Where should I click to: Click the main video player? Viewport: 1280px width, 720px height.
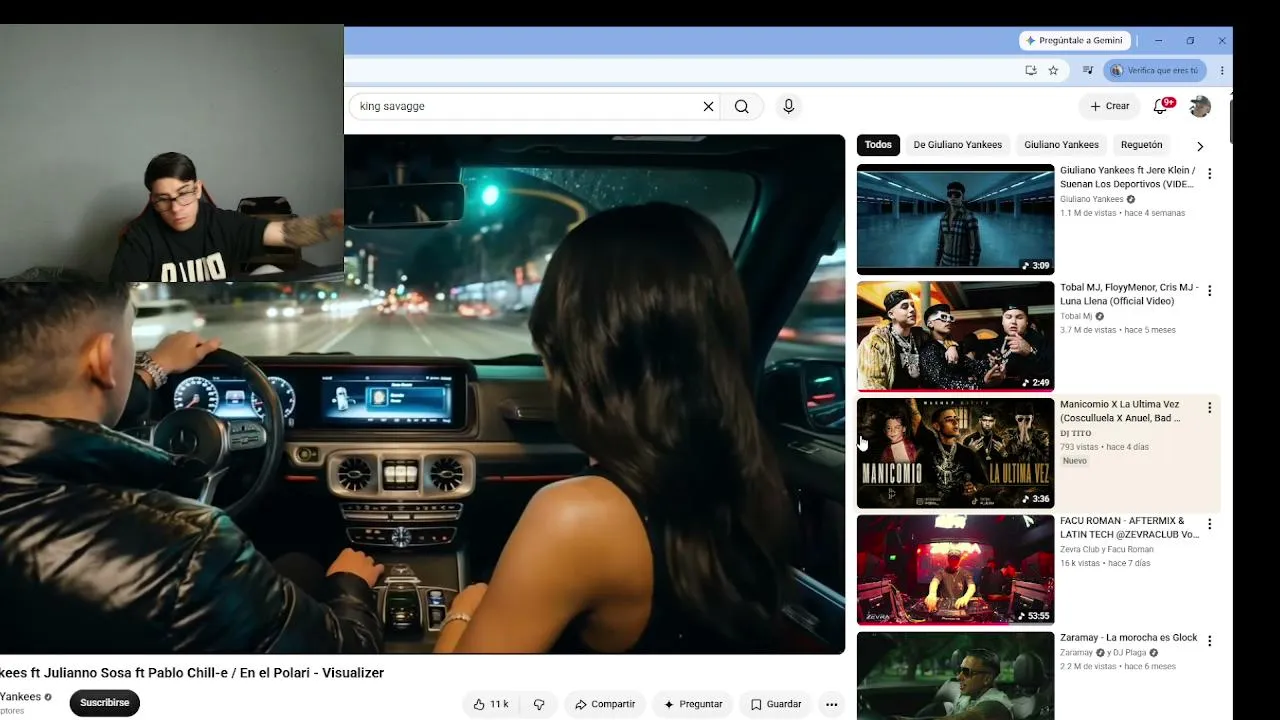coord(422,394)
